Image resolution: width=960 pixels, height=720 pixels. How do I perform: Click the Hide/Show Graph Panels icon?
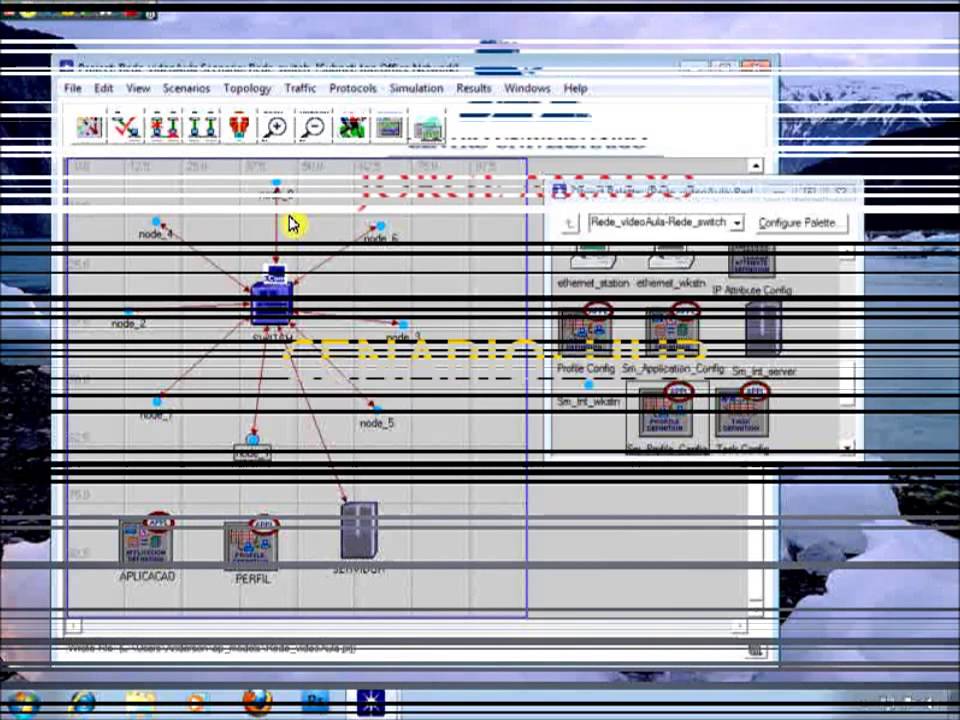click(x=427, y=129)
